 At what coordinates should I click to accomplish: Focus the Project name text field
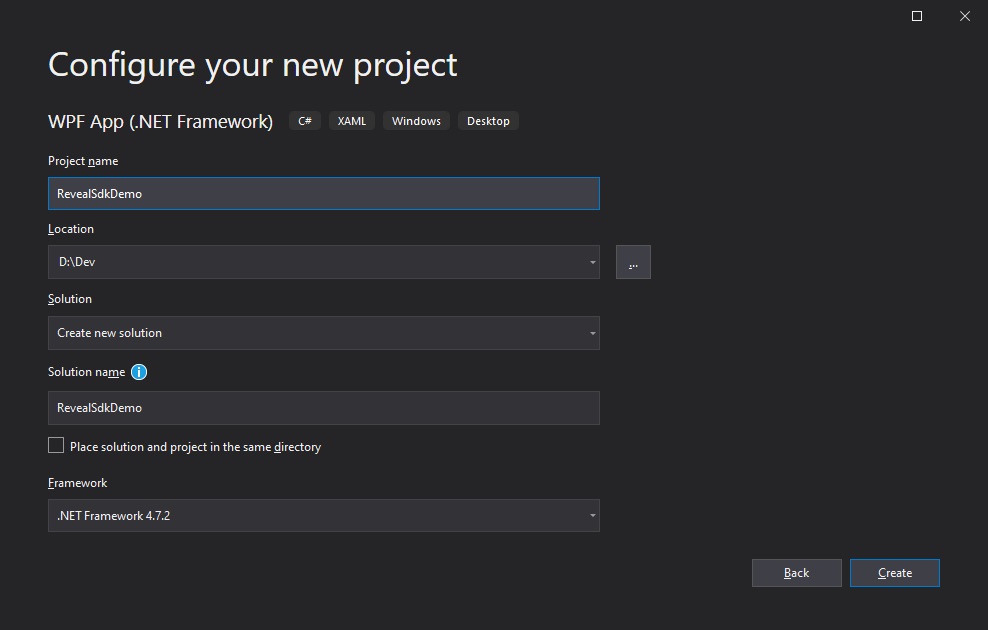[x=324, y=193]
